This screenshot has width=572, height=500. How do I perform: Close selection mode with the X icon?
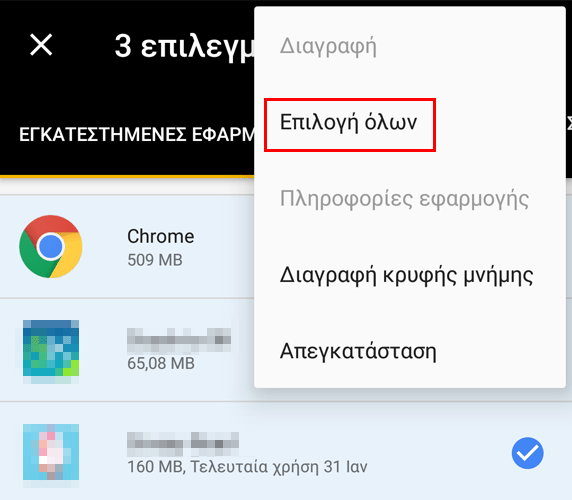tap(41, 45)
